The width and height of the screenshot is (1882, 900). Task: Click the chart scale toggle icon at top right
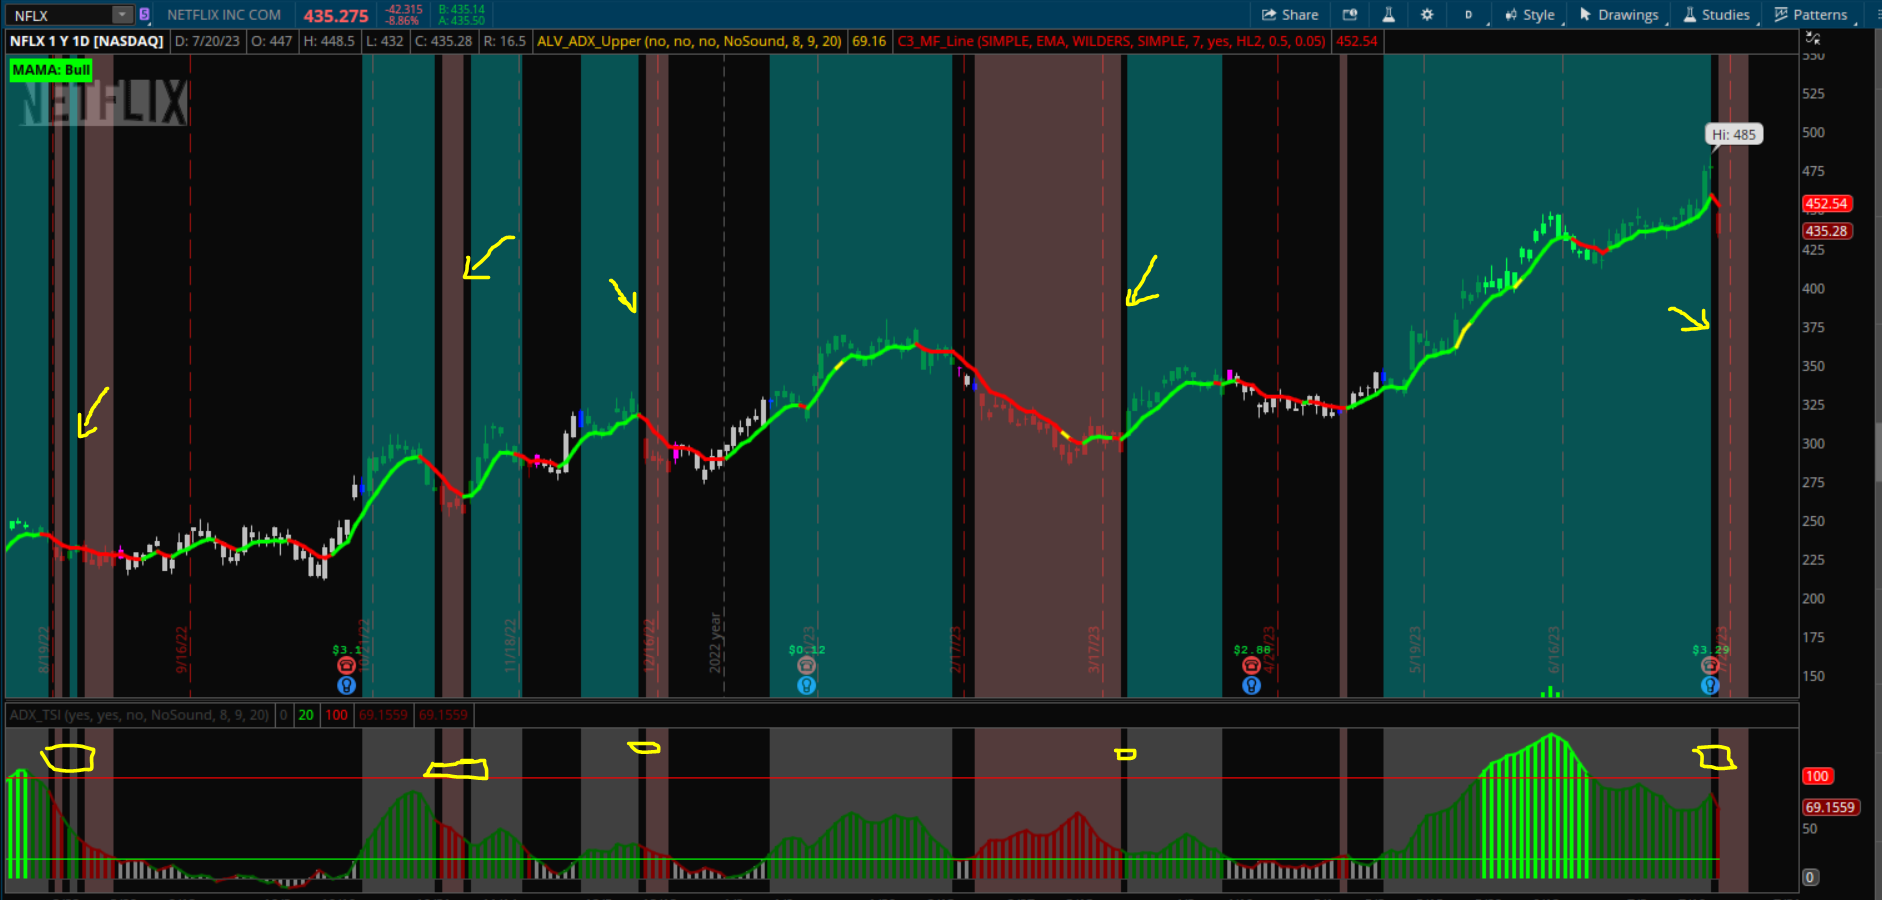coord(1812,39)
